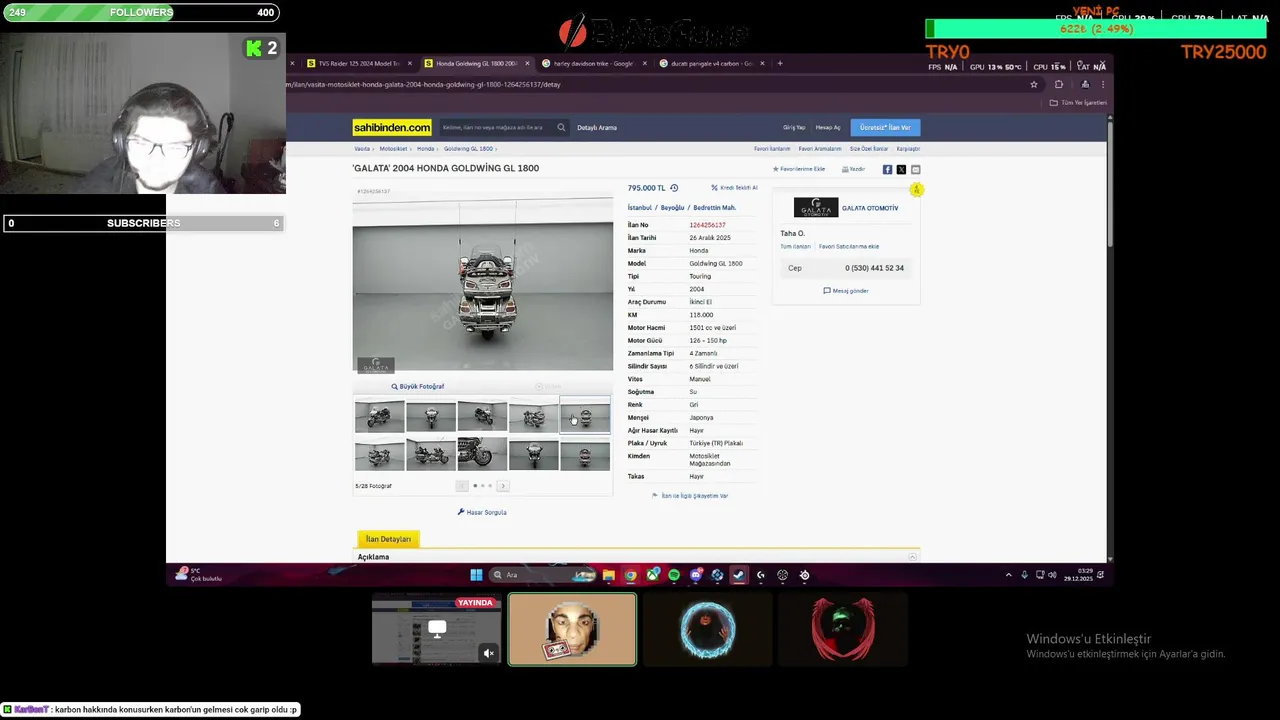The height and width of the screenshot is (720, 1280).
Task: Share listing on Facebook icon
Action: point(887,169)
